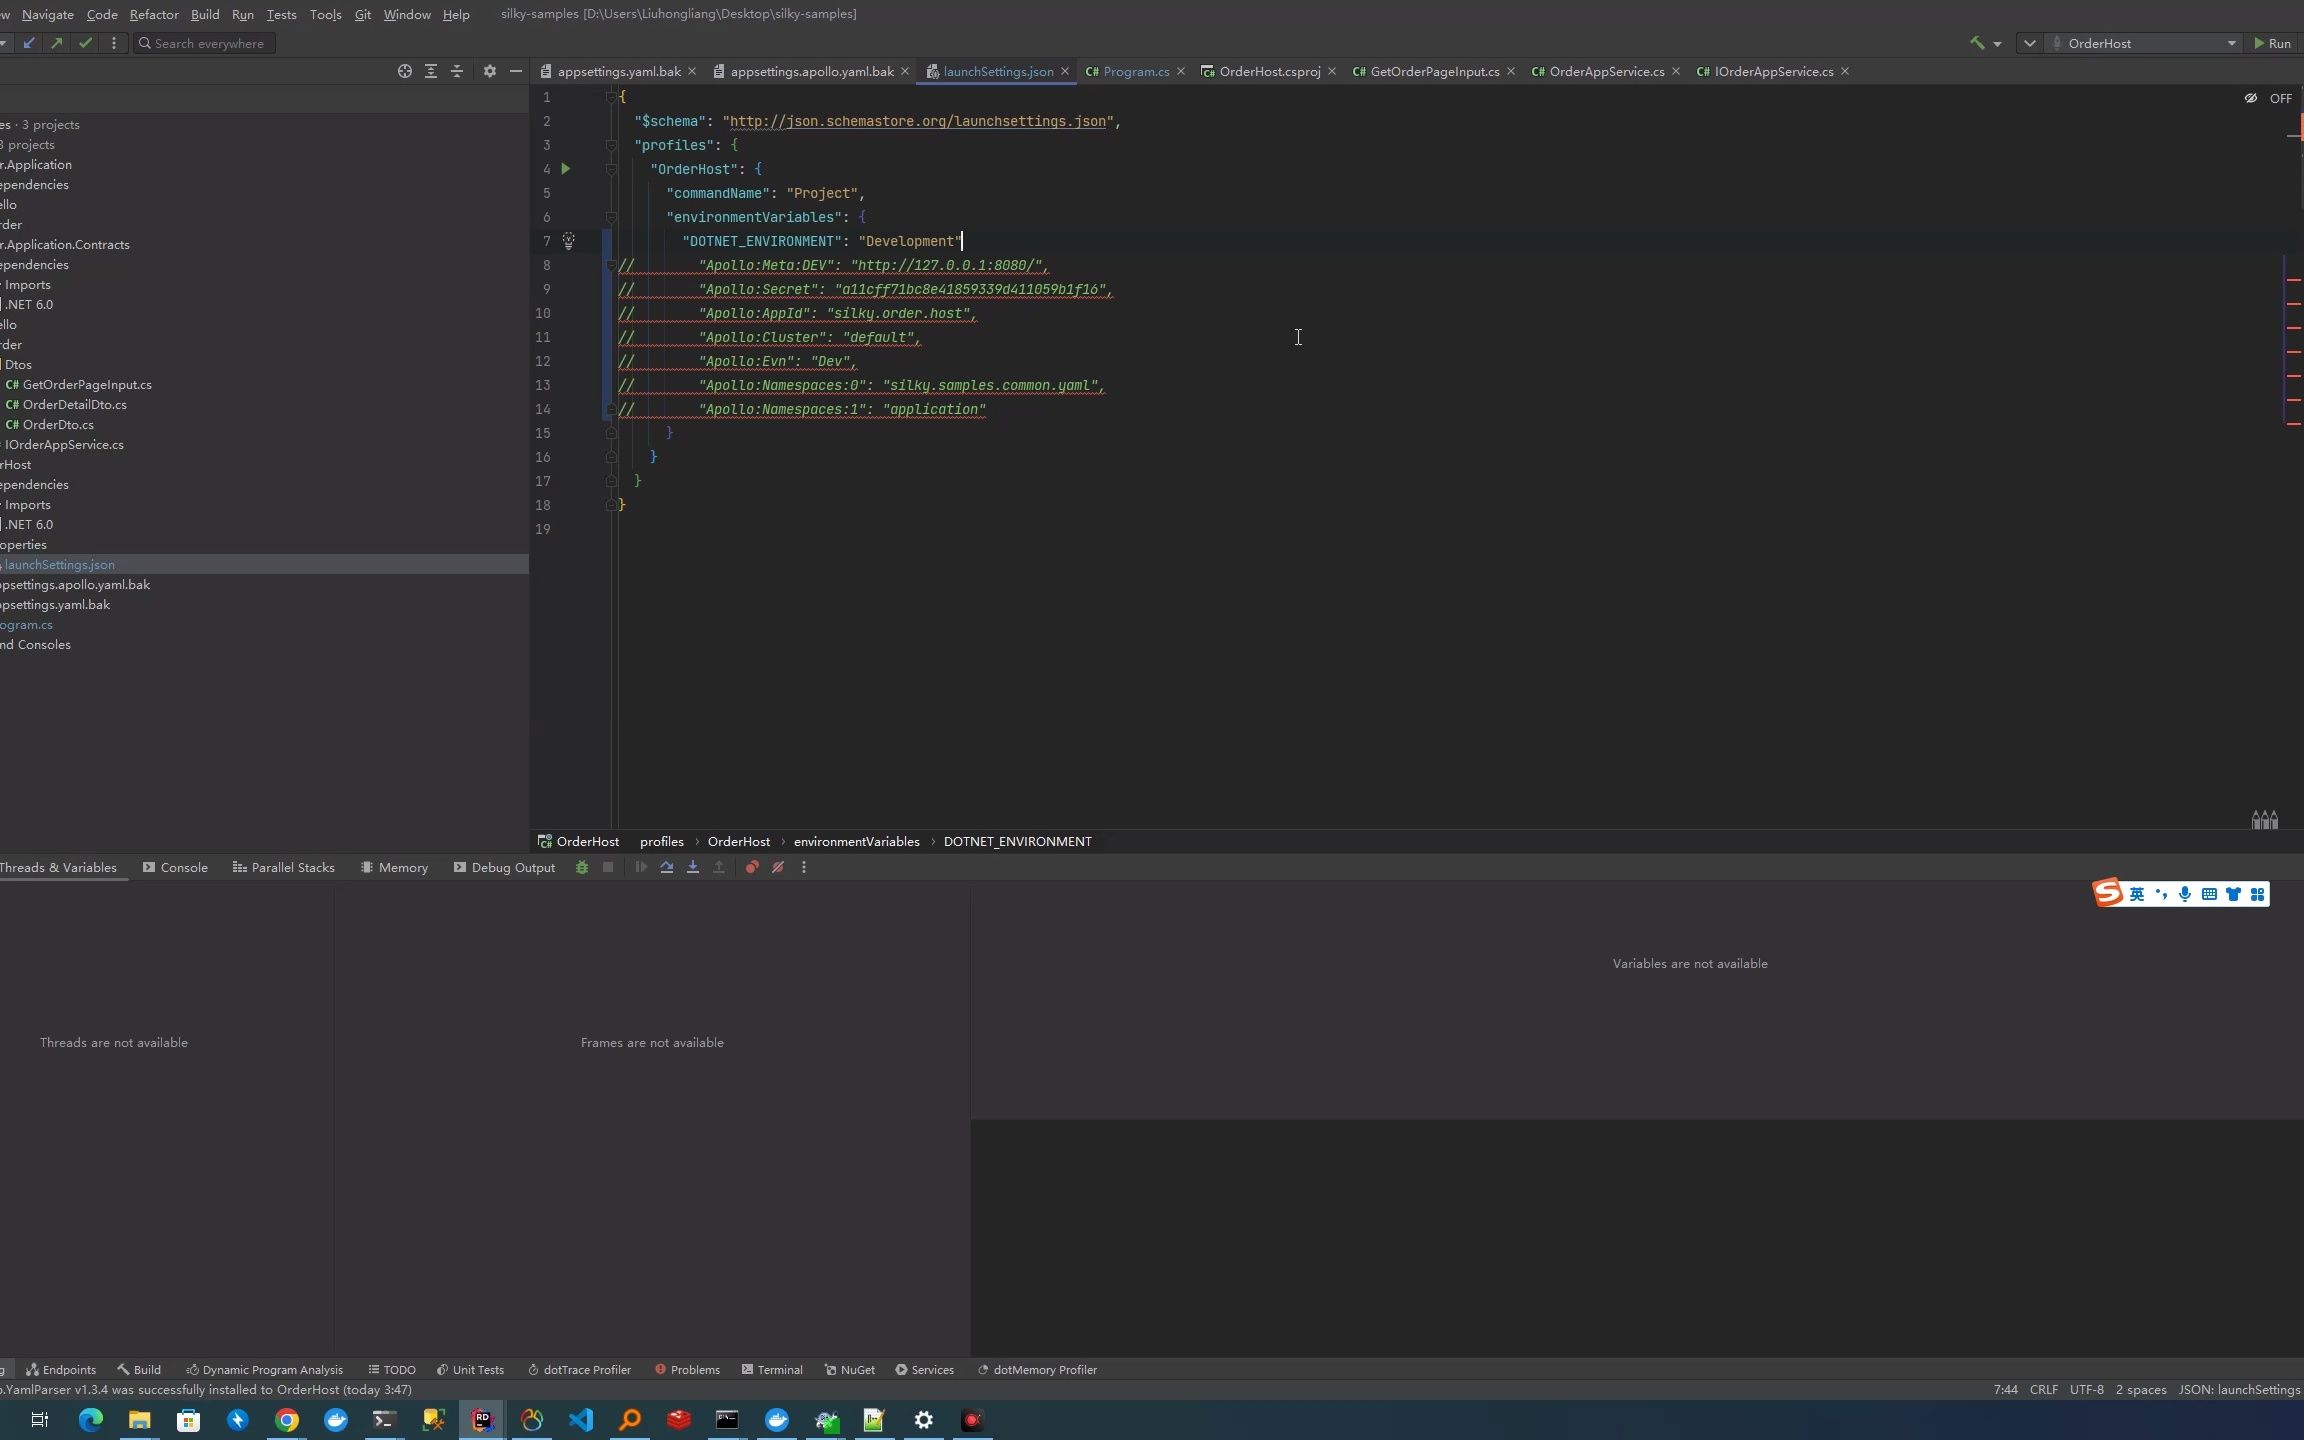The height and width of the screenshot is (1440, 2304).
Task: Click the Git push green arrow icon
Action: pyautogui.click(x=57, y=43)
